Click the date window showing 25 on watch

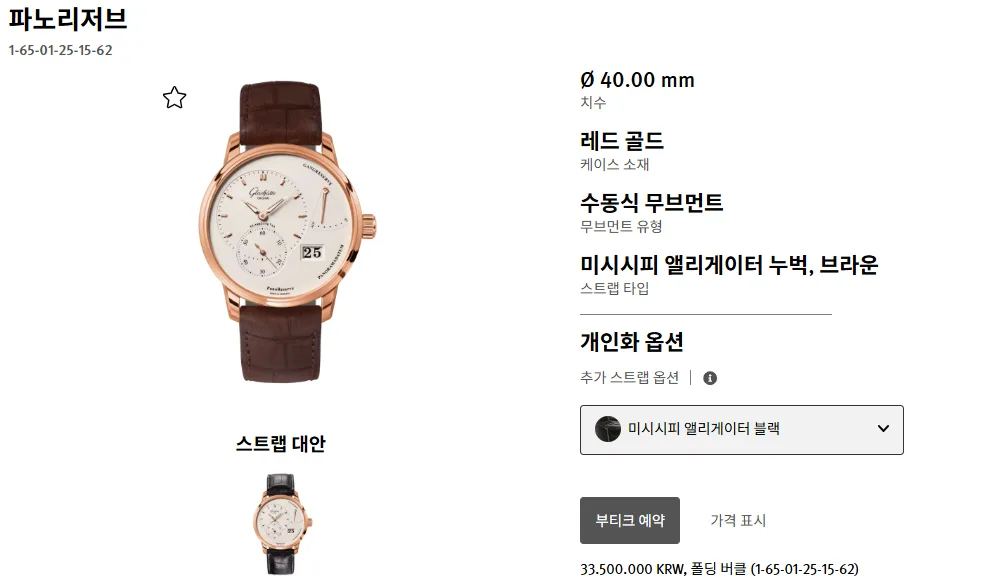coord(312,252)
